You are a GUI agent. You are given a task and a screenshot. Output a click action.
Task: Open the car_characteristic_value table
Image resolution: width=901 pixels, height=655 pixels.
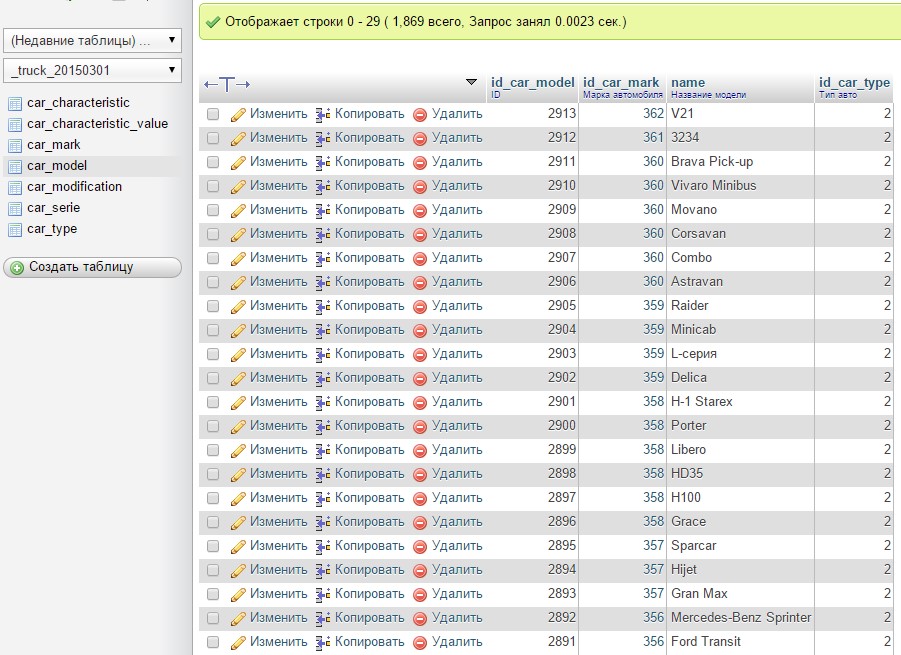coord(98,124)
